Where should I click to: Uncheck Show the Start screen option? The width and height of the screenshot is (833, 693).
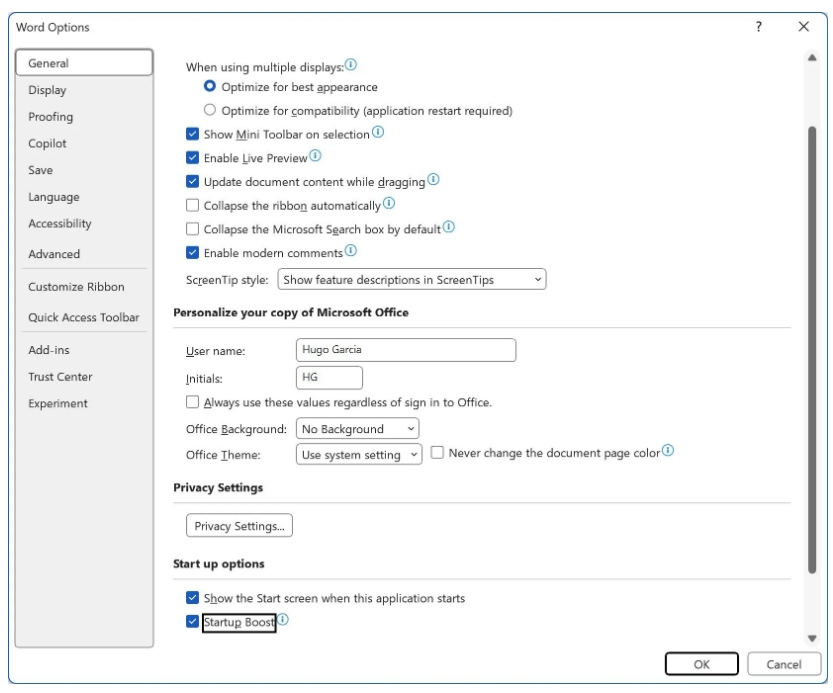click(x=192, y=598)
